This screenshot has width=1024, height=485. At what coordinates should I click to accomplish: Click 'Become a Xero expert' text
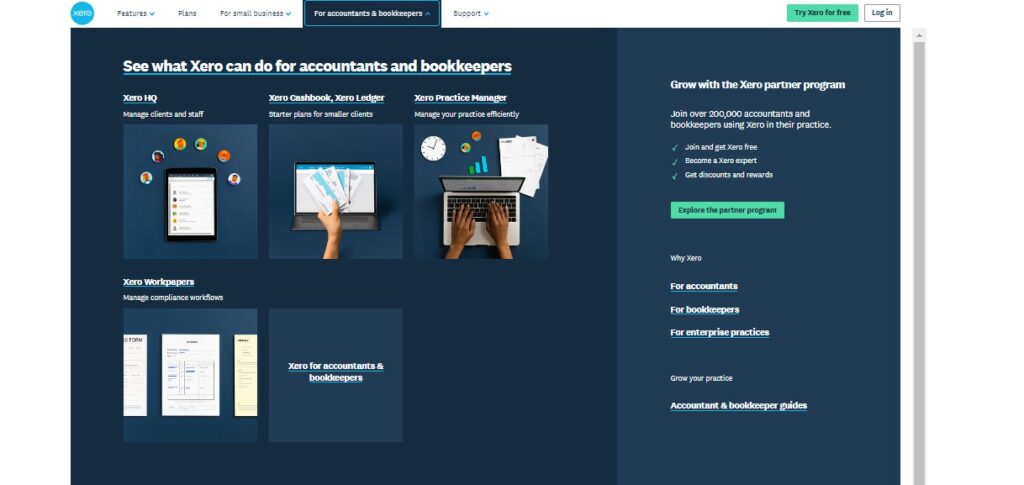(x=721, y=161)
